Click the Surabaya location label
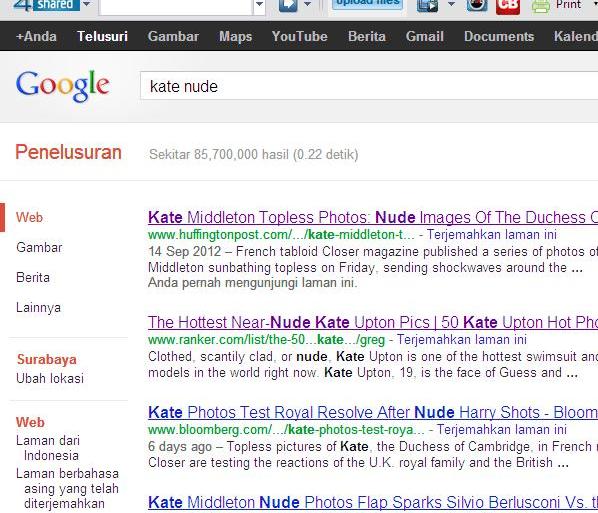The height and width of the screenshot is (513, 598). (x=47, y=359)
